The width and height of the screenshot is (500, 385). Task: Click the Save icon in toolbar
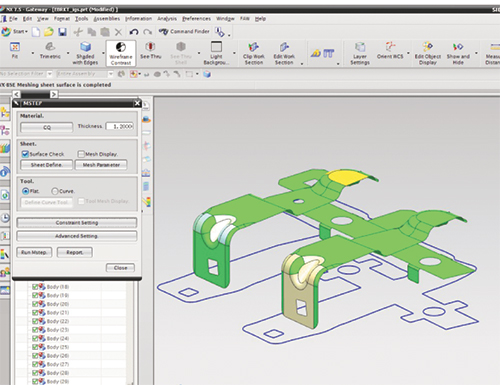(x=62, y=32)
